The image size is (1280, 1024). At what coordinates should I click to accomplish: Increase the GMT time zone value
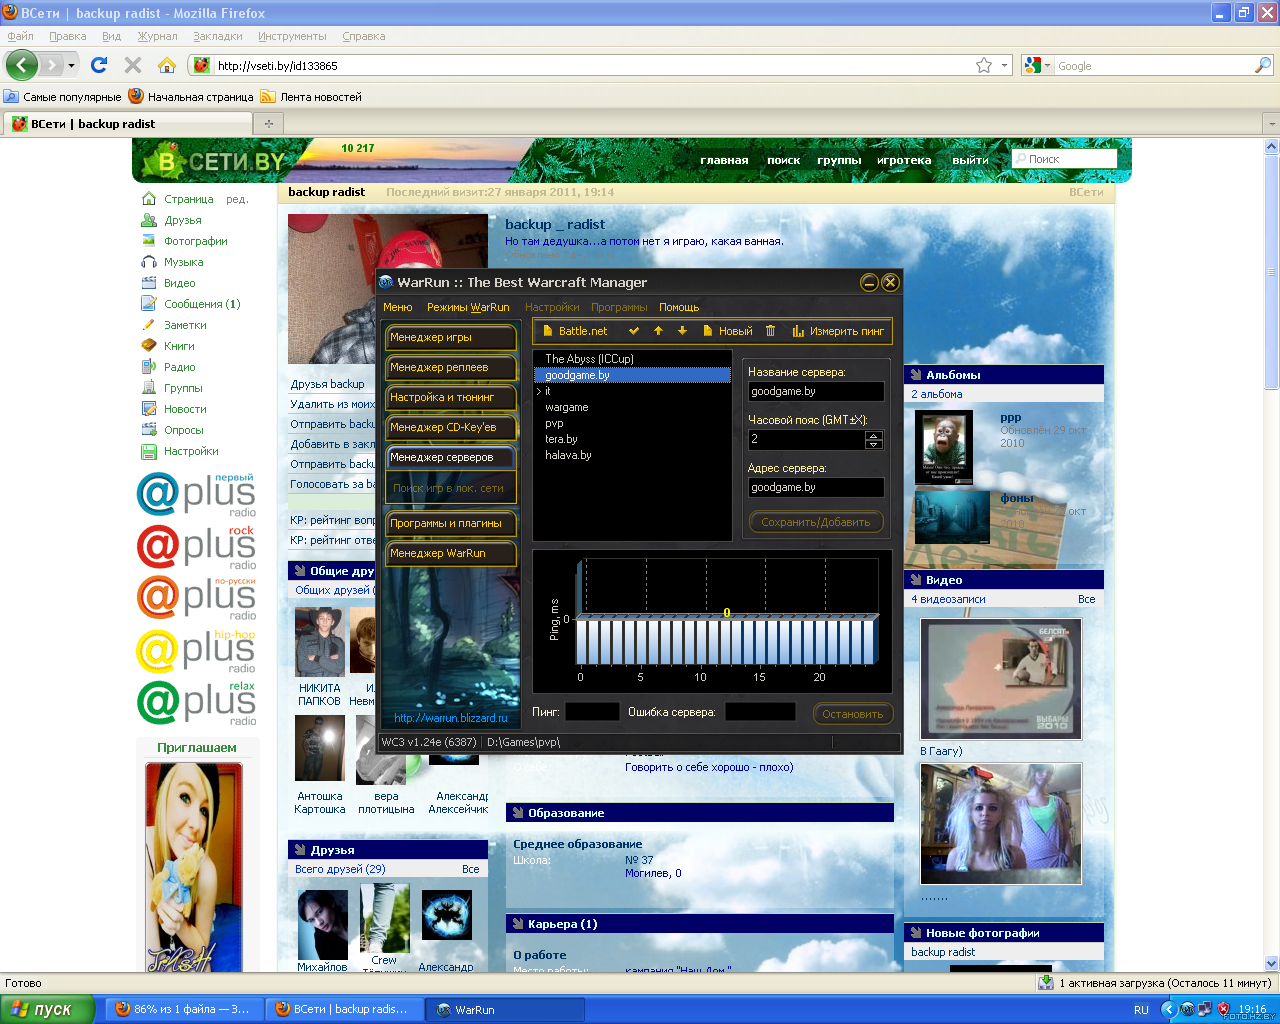pos(874,435)
